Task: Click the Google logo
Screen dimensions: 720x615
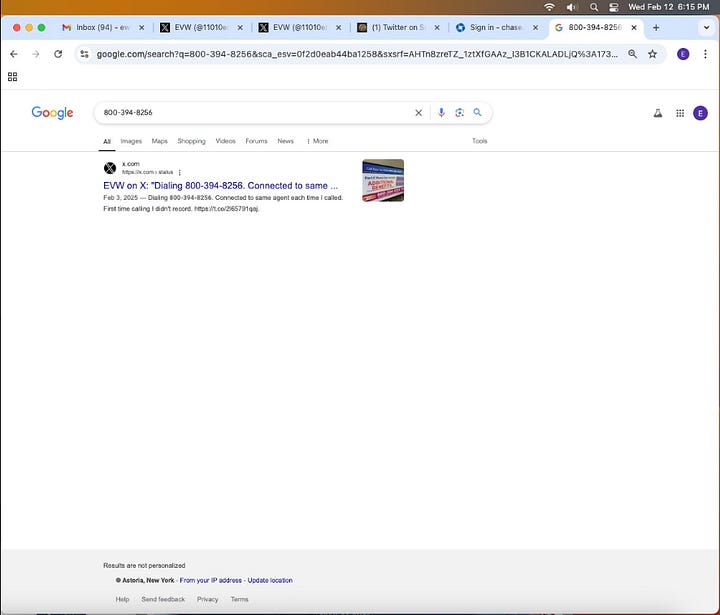Action: (x=52, y=113)
